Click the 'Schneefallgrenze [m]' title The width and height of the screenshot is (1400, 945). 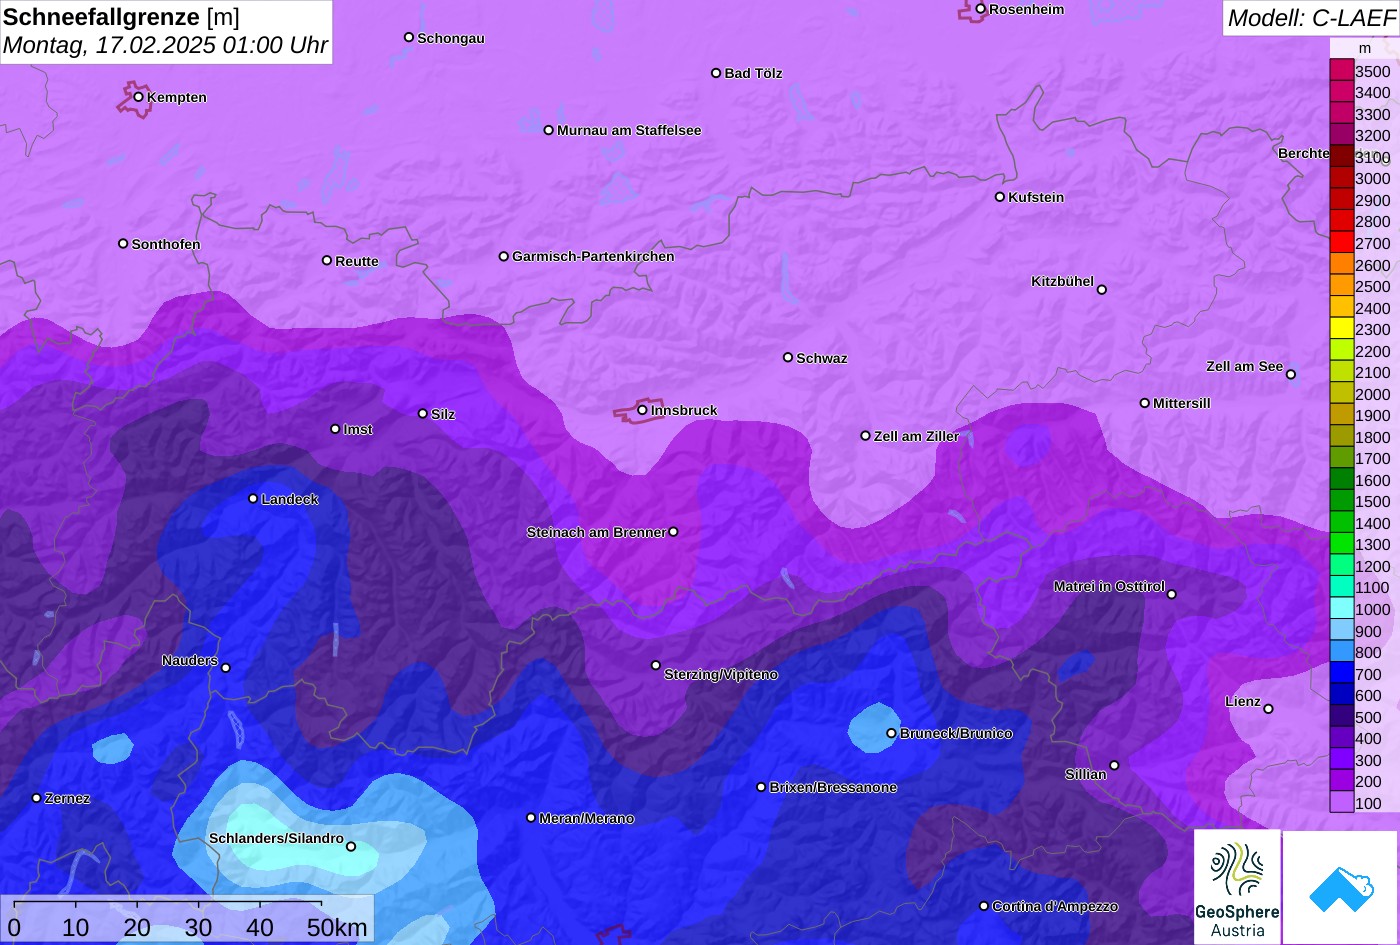121,16
